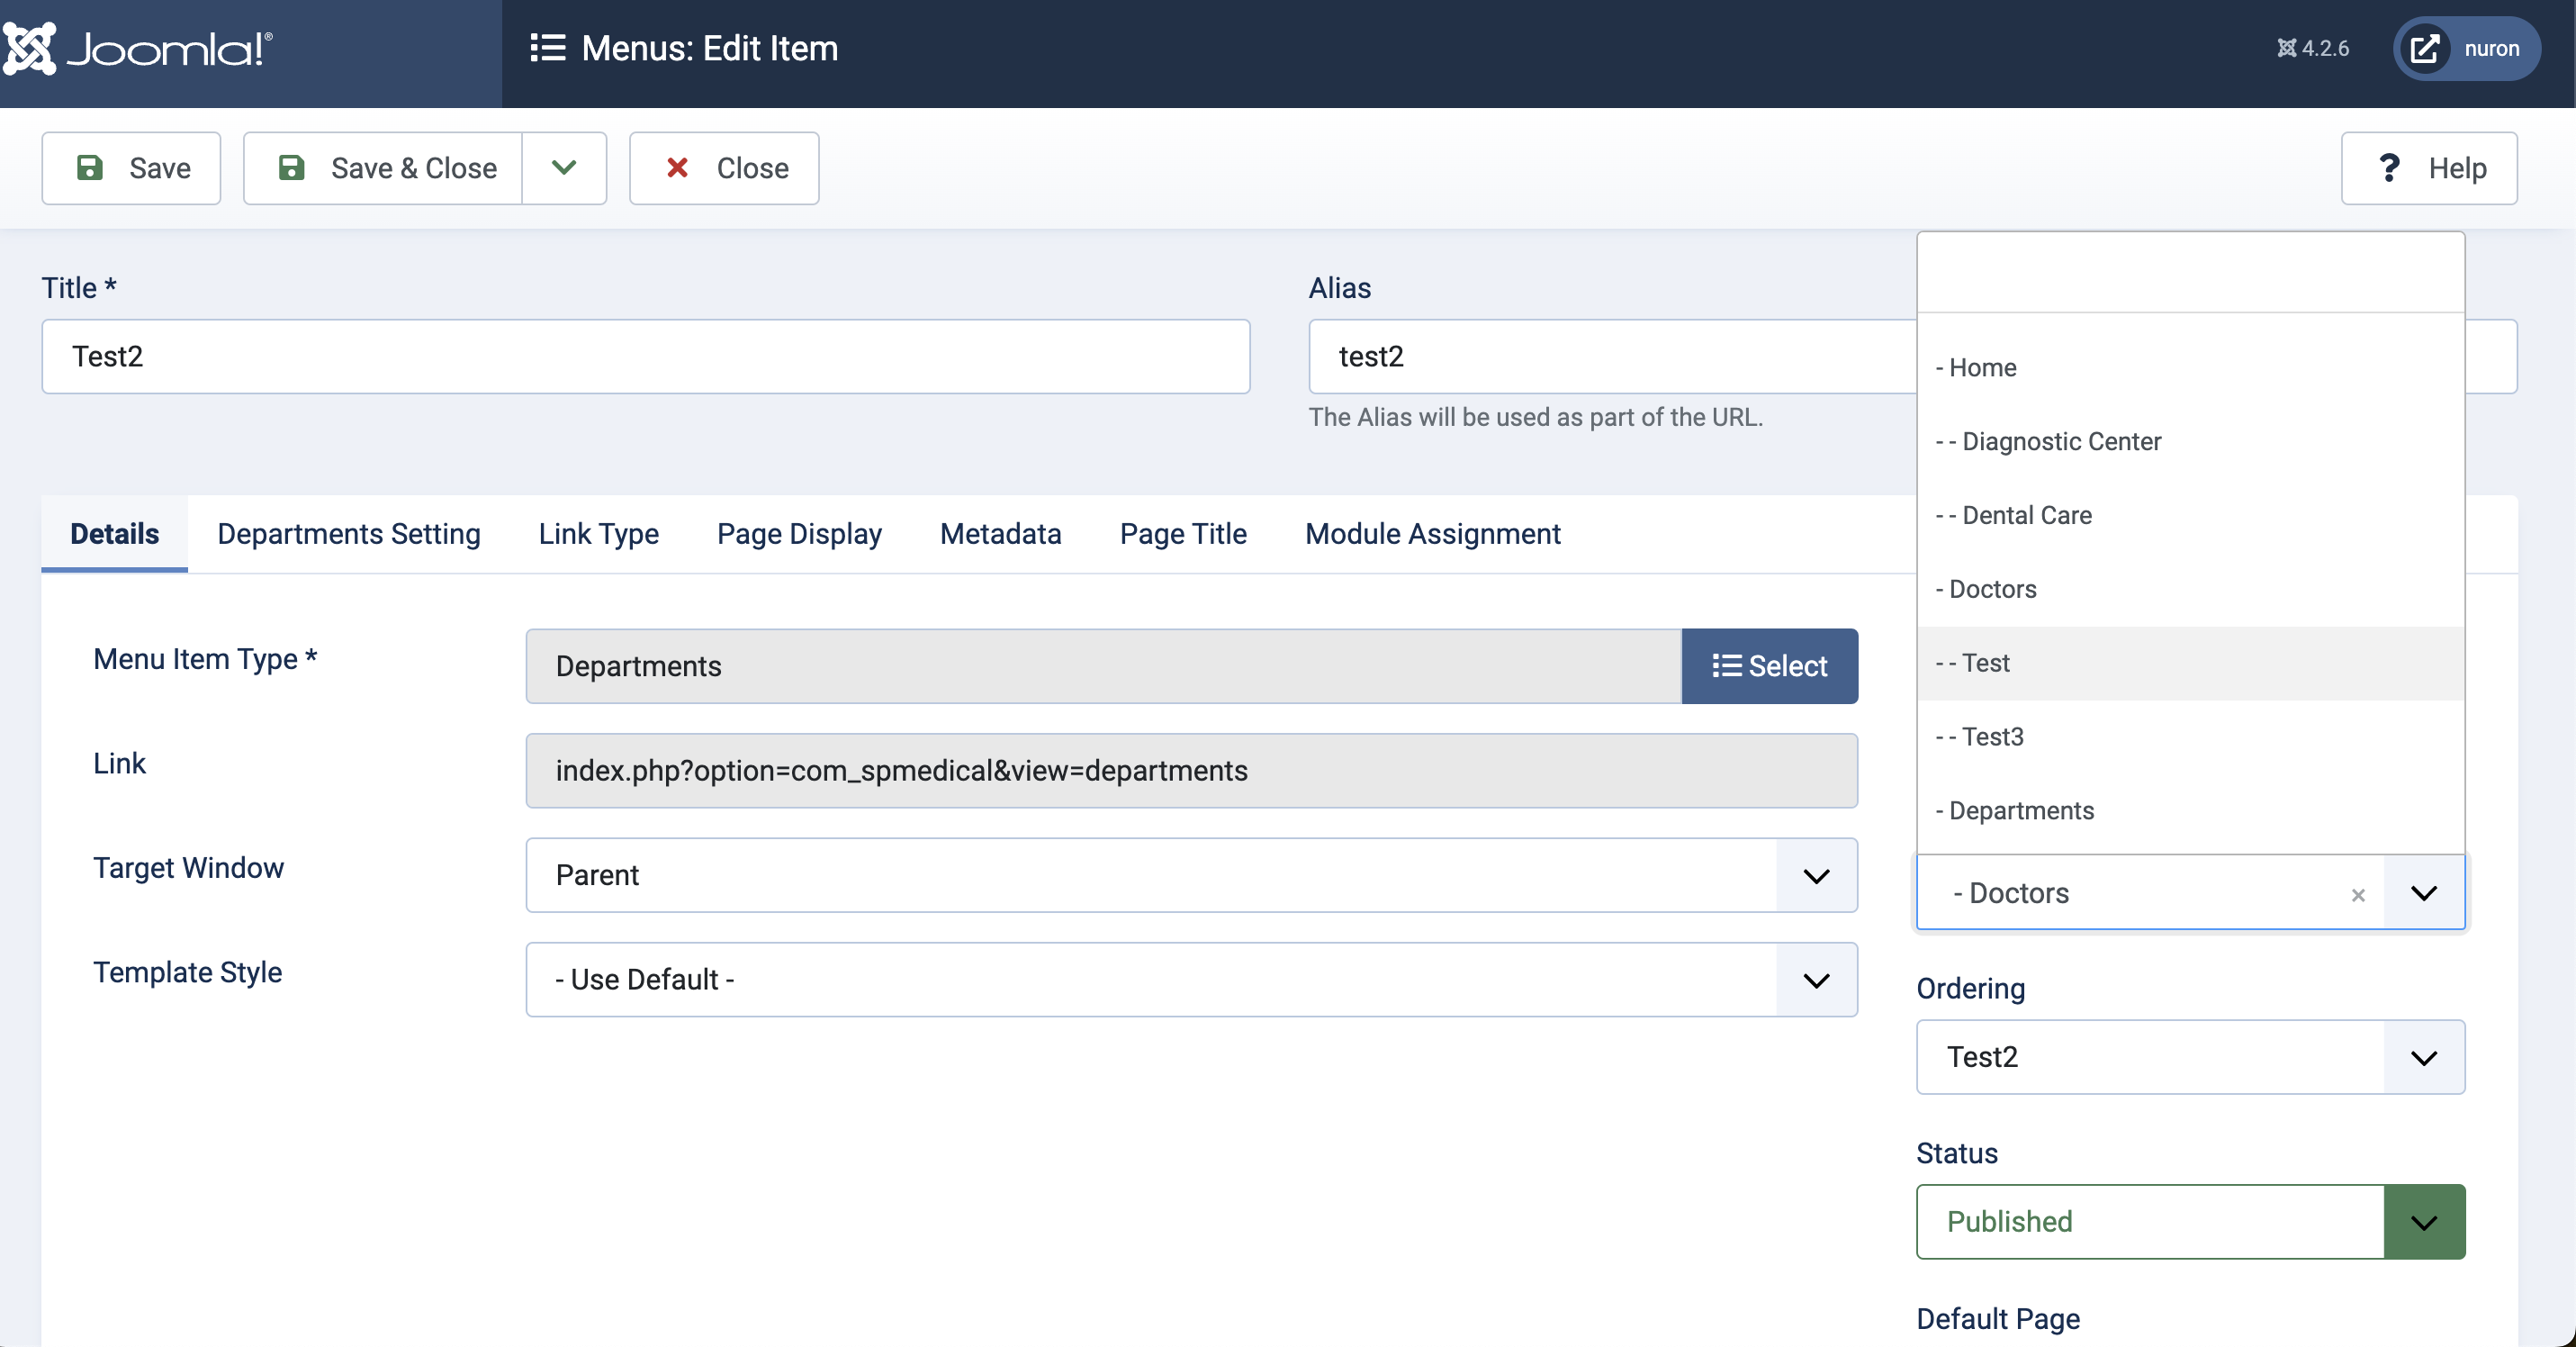Image resolution: width=2576 pixels, height=1347 pixels.
Task: Click the red X Close icon
Action: coord(677,167)
